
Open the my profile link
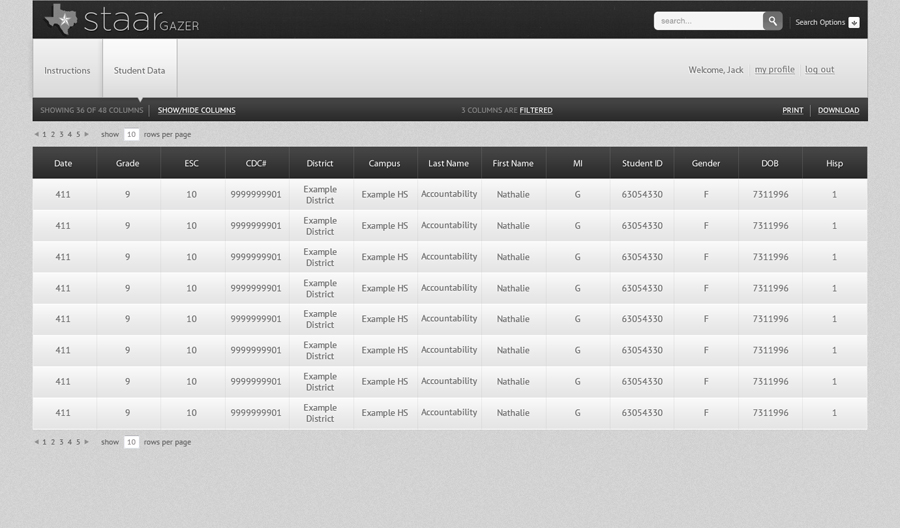pos(774,69)
